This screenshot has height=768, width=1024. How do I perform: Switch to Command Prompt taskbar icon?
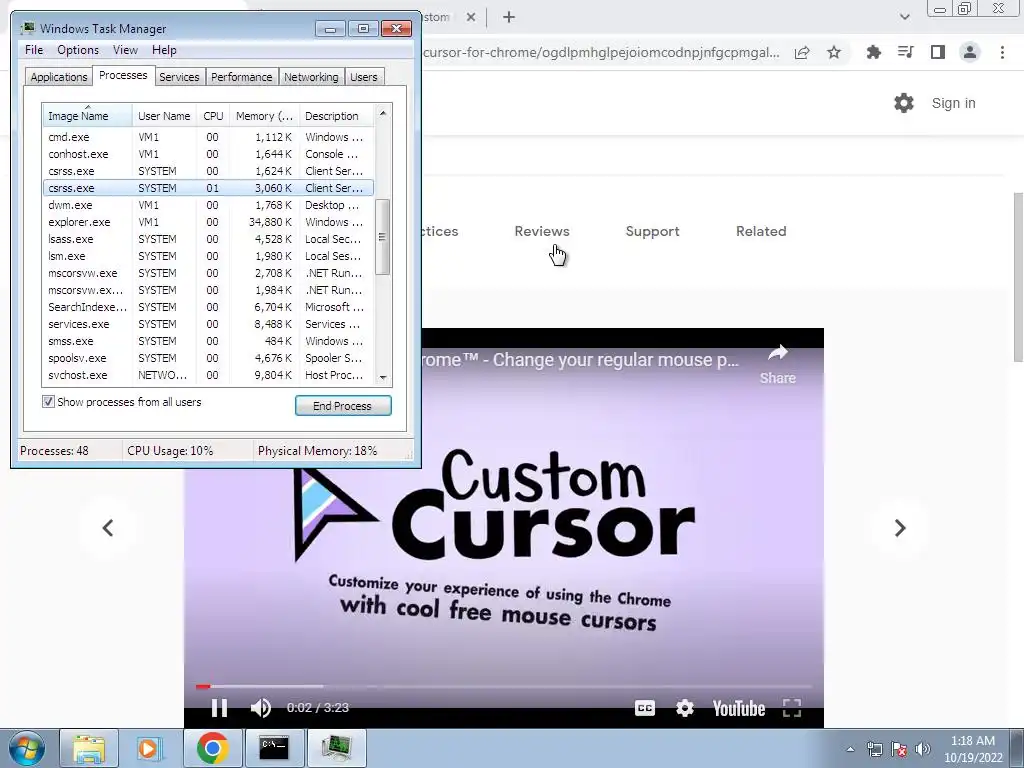coord(274,748)
